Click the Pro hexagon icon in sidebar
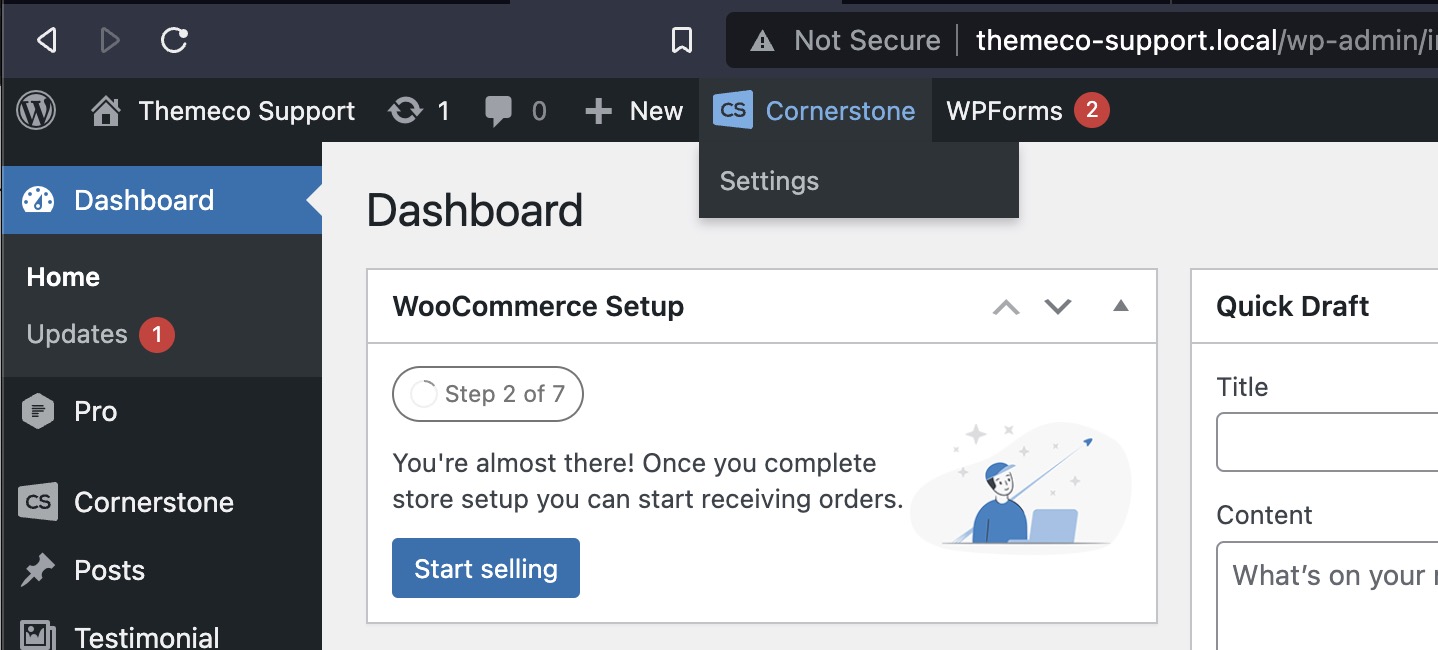Screen dimensions: 1438x650 (38, 411)
